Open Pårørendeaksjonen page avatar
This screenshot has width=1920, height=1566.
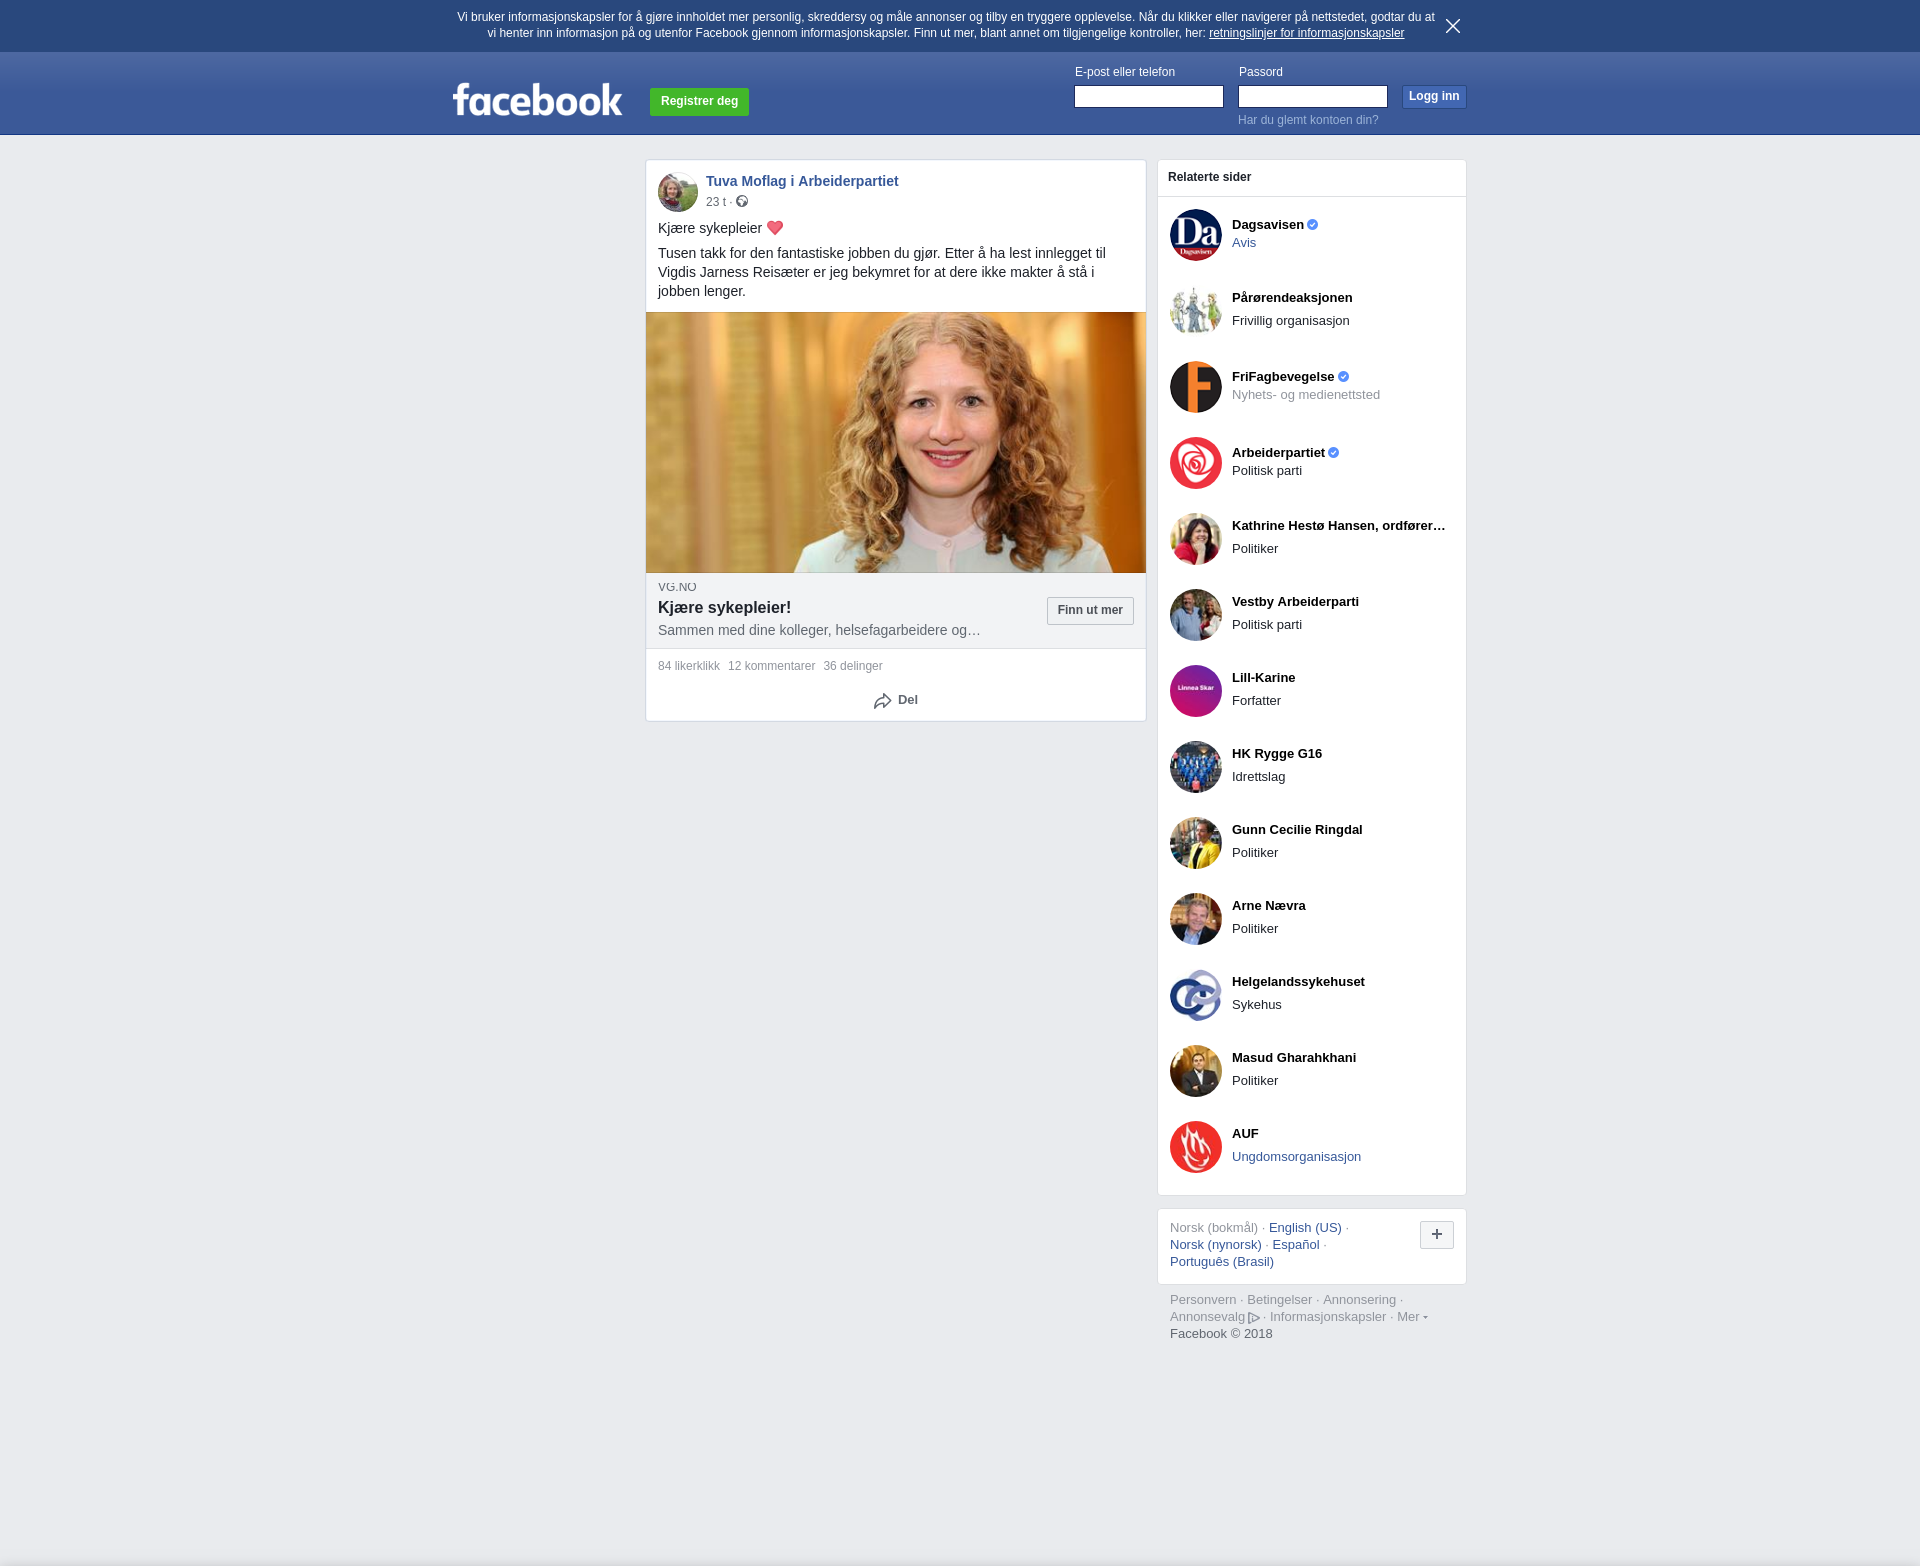(1196, 311)
